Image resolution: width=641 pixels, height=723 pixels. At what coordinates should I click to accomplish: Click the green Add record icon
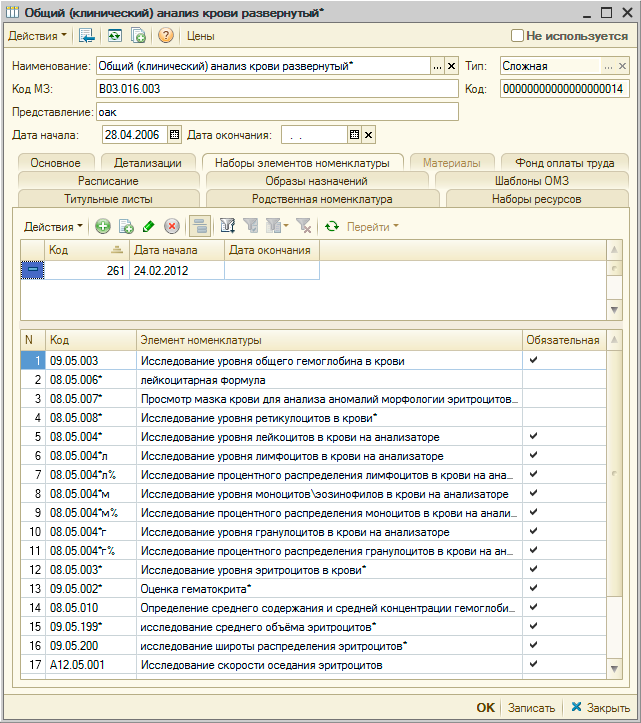(x=102, y=227)
